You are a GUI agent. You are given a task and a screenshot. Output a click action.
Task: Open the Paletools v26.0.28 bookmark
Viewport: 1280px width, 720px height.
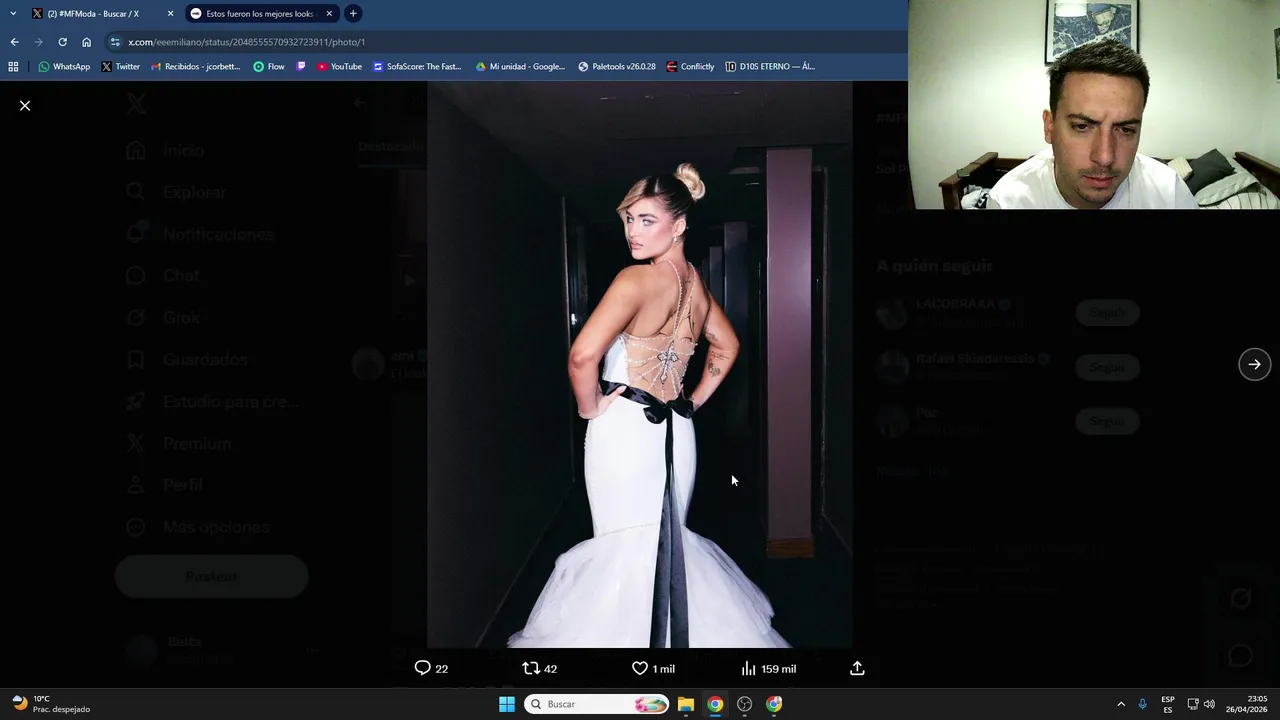617,67
